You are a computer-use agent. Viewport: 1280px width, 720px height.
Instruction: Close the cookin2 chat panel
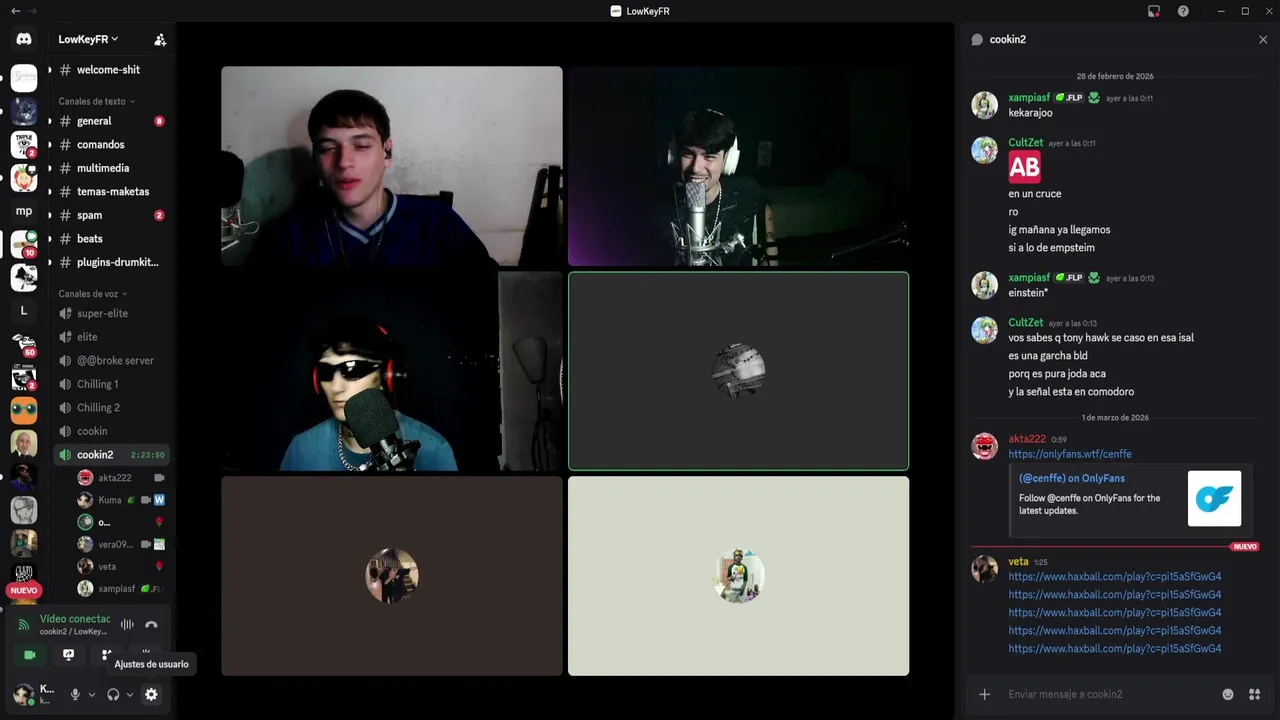pos(1263,40)
